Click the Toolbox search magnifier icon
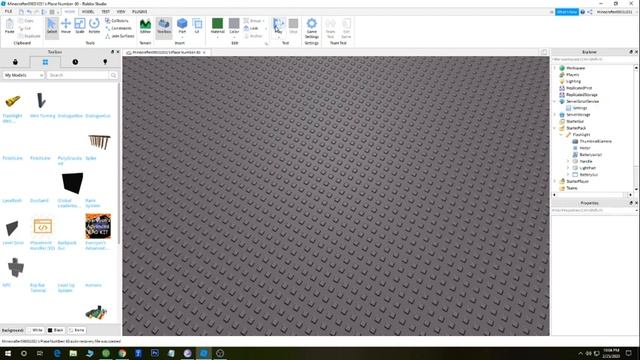 [x=113, y=76]
